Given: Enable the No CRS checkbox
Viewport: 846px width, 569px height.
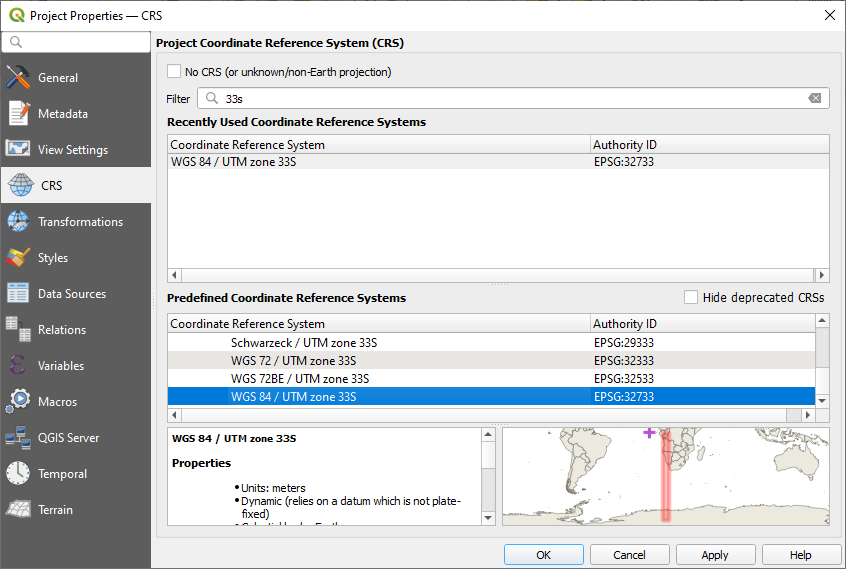Looking at the screenshot, I should click(x=175, y=72).
